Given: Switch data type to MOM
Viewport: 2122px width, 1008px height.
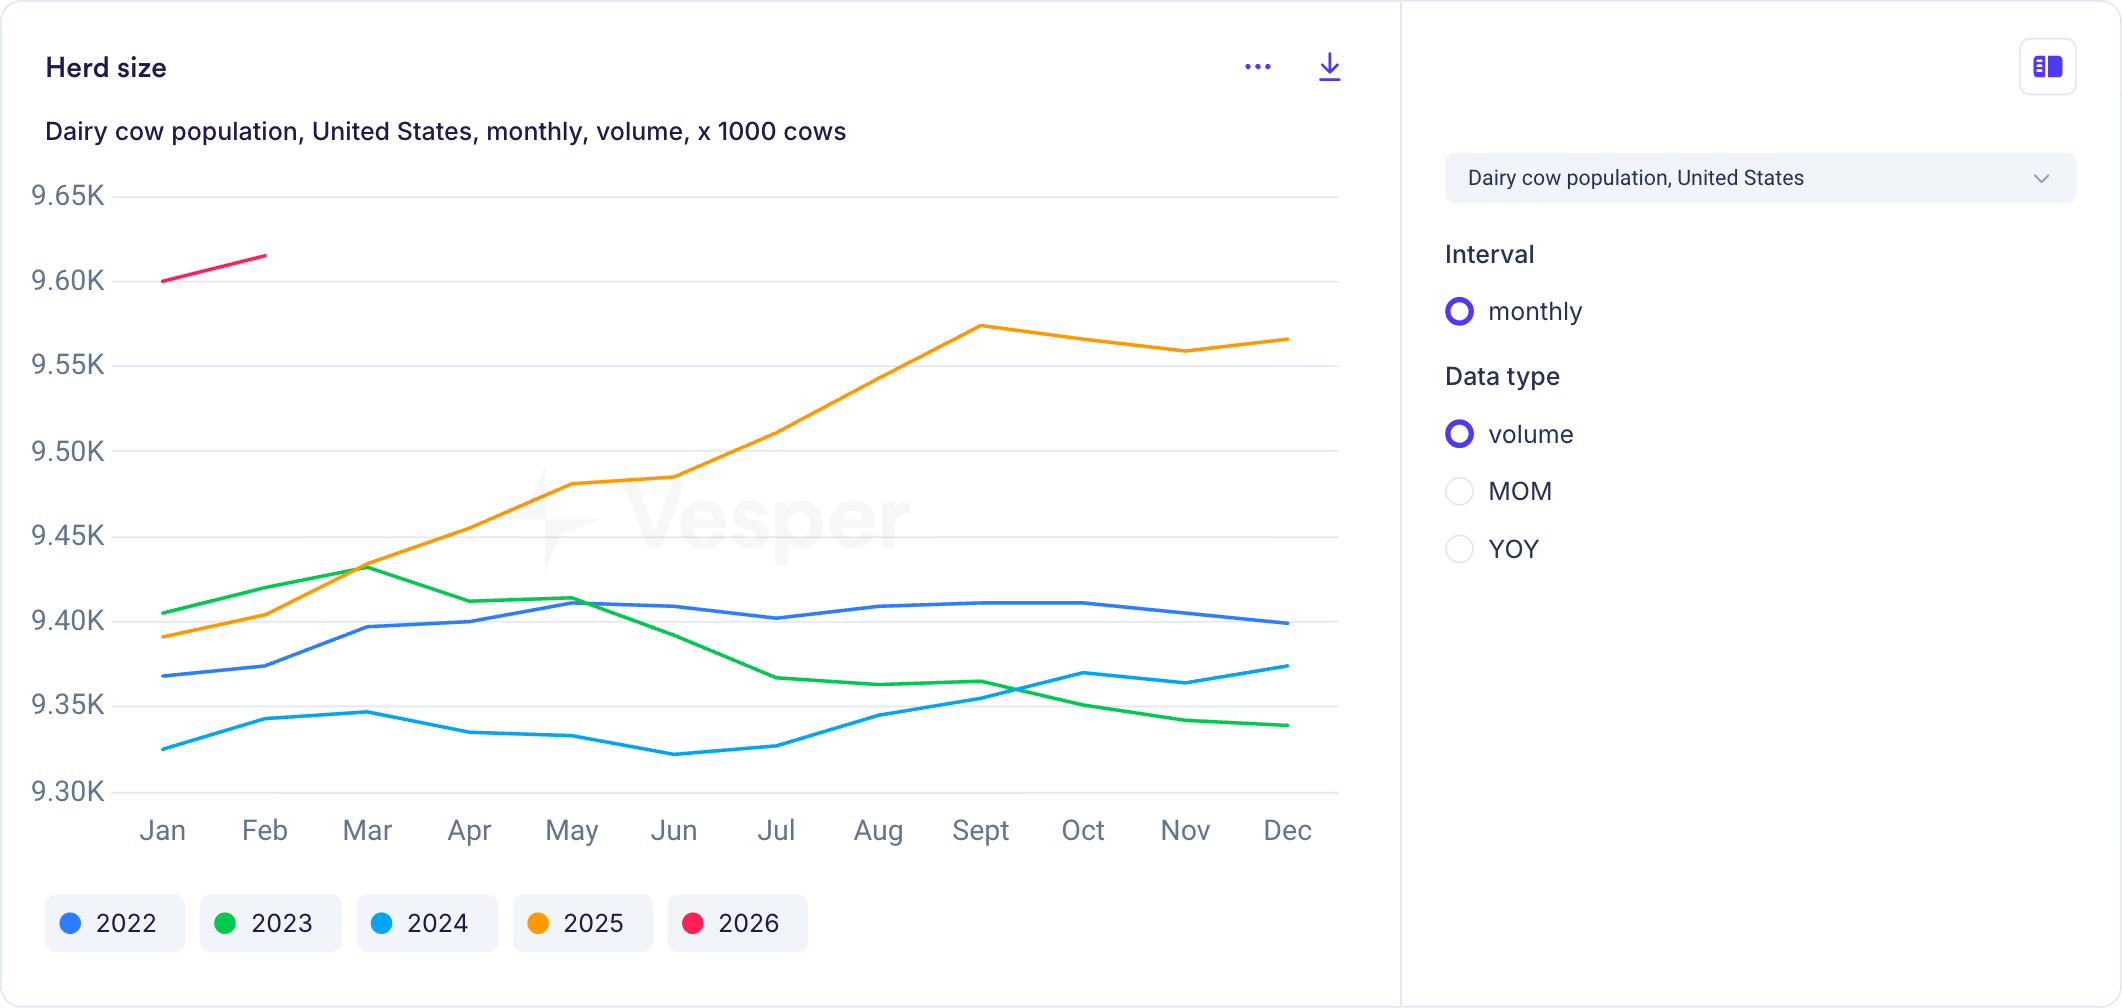Looking at the screenshot, I should tap(1459, 491).
